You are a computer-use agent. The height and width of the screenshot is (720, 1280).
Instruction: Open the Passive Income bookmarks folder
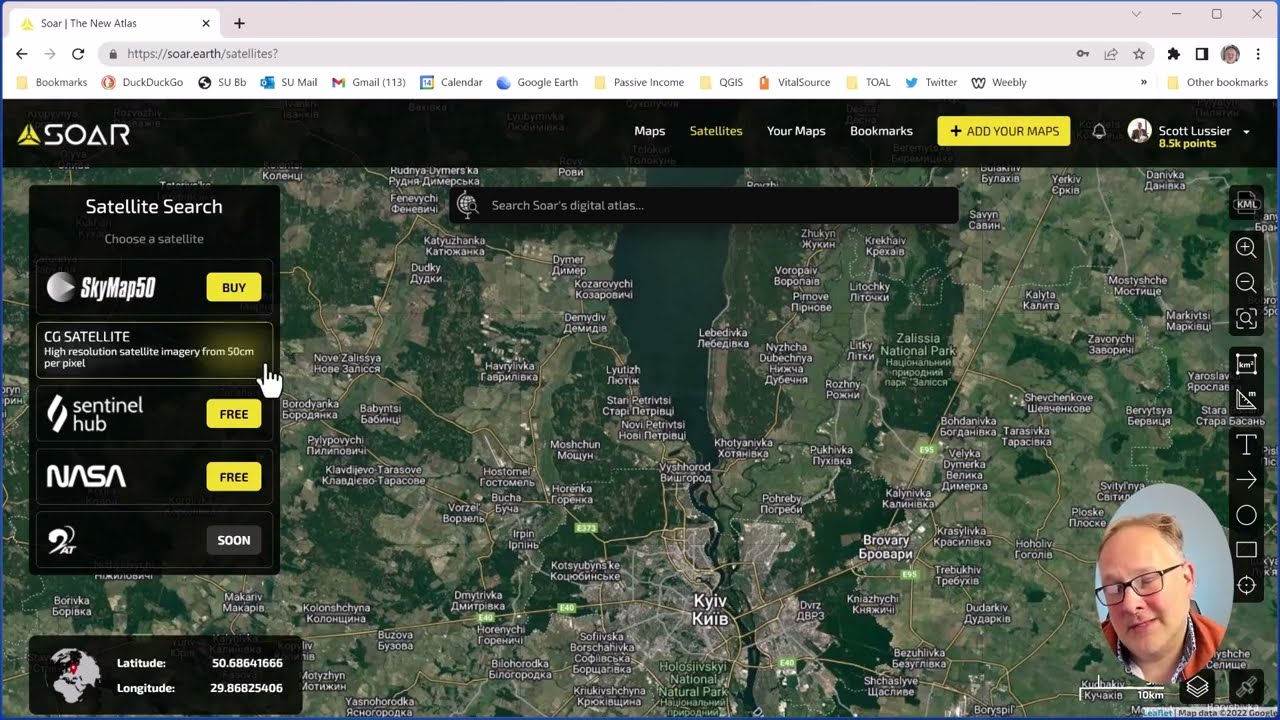639,82
